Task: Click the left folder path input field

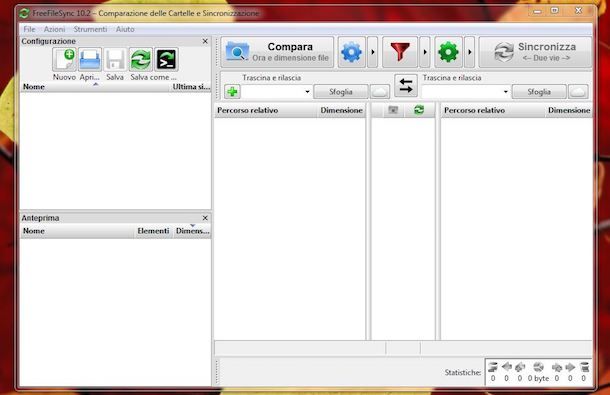Action: tap(272, 92)
